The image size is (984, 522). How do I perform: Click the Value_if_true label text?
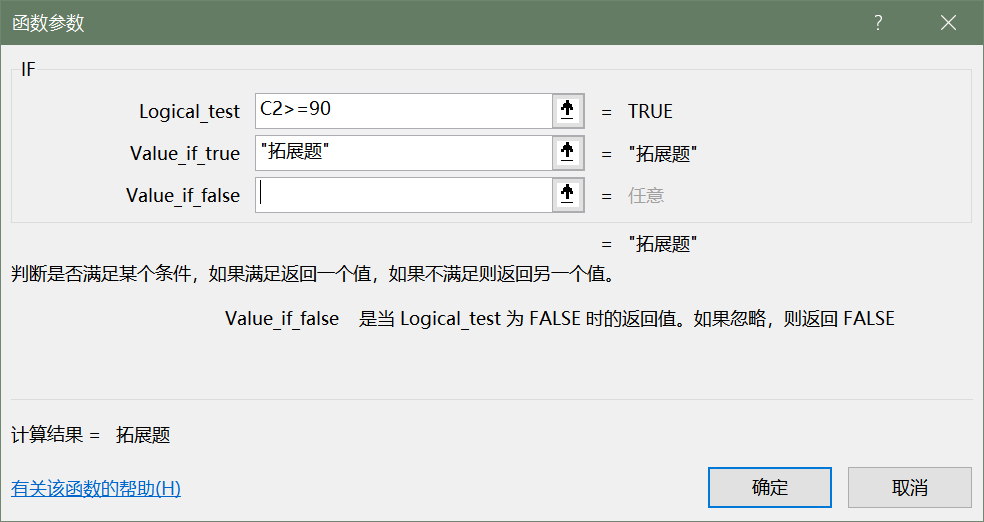(185, 154)
